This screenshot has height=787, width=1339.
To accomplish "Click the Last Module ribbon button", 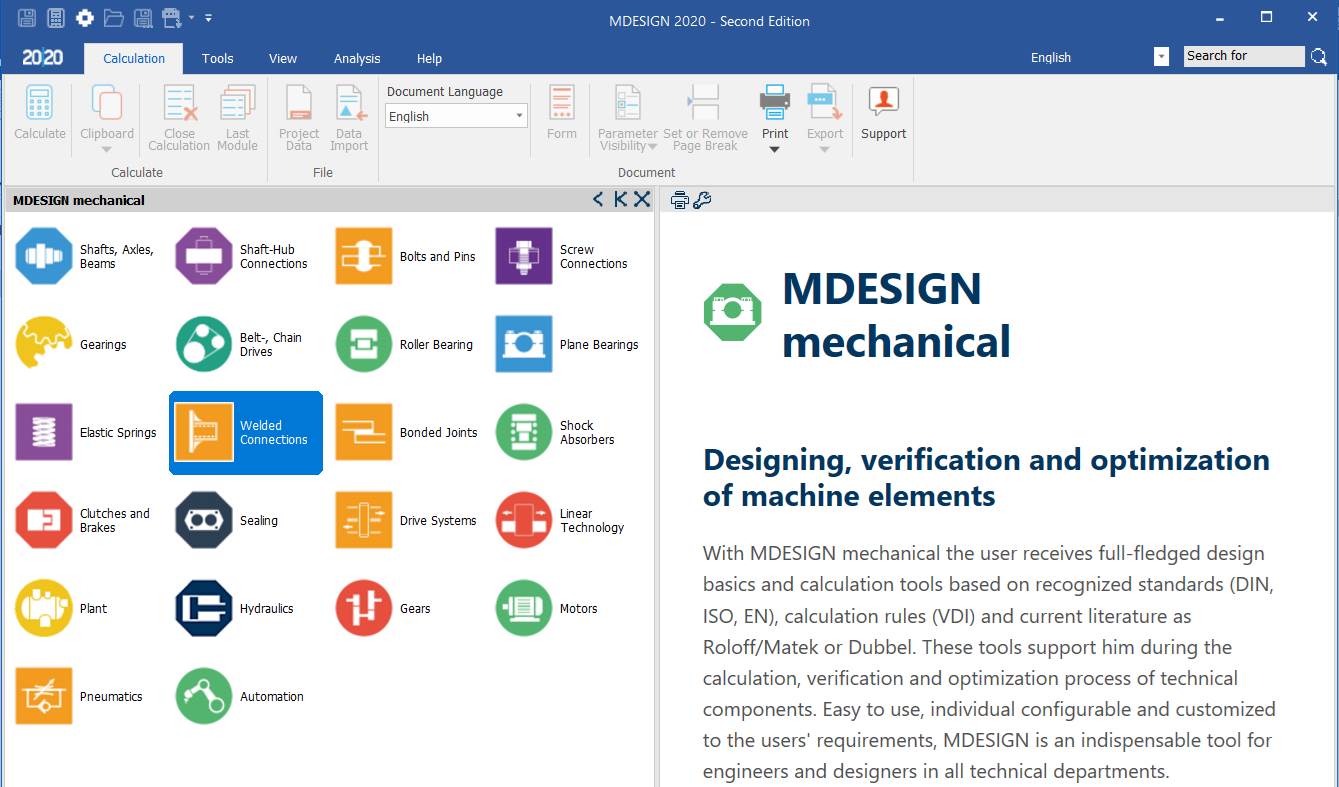I will tap(237, 118).
